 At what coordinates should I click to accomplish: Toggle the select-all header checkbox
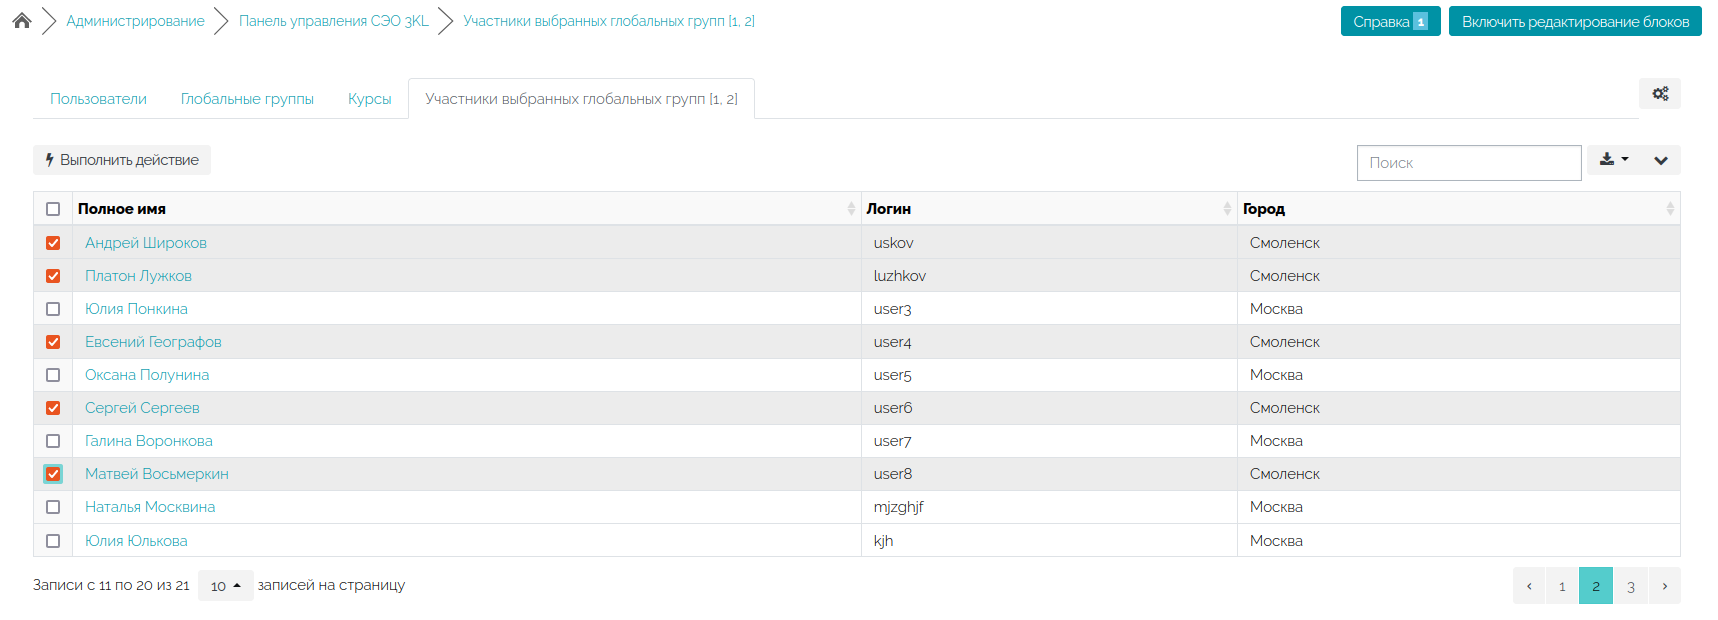point(53,209)
